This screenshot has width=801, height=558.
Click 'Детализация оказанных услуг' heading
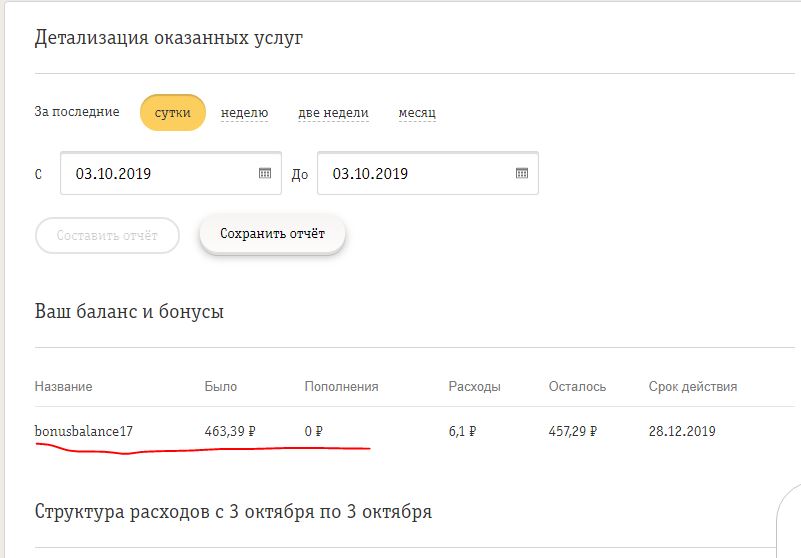click(x=169, y=38)
